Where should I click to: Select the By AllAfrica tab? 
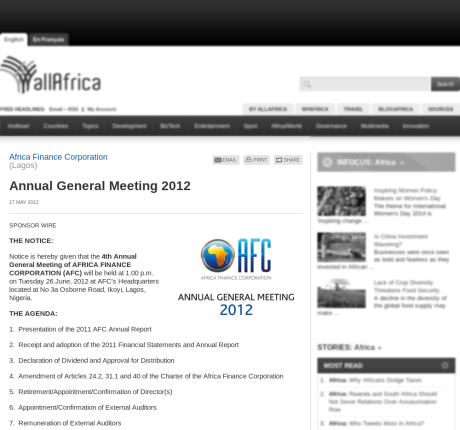point(268,109)
